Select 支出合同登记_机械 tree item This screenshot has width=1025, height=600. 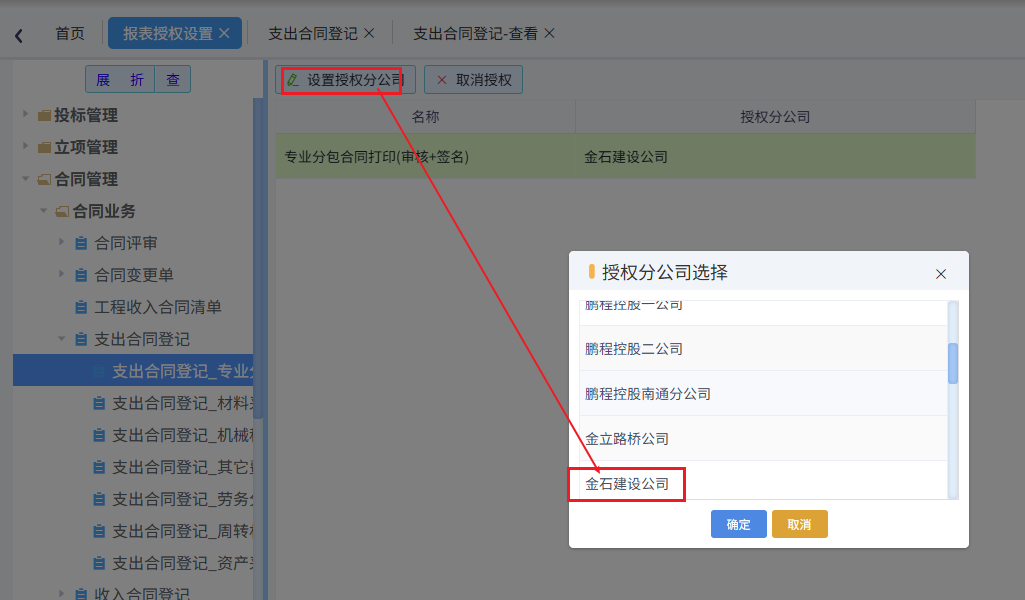tap(182, 435)
